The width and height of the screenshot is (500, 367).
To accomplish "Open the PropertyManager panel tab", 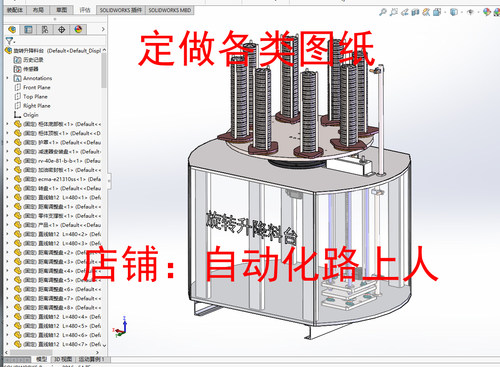I will tap(28, 29).
